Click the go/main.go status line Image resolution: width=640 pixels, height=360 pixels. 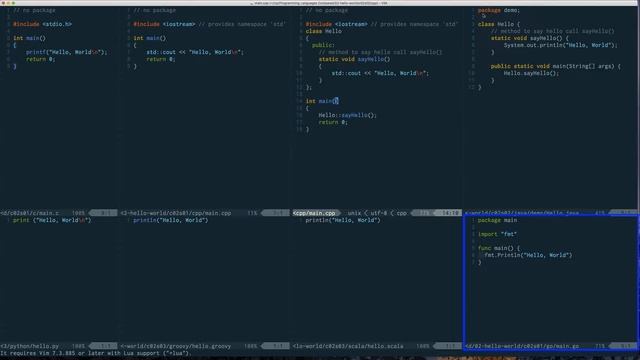551,346
